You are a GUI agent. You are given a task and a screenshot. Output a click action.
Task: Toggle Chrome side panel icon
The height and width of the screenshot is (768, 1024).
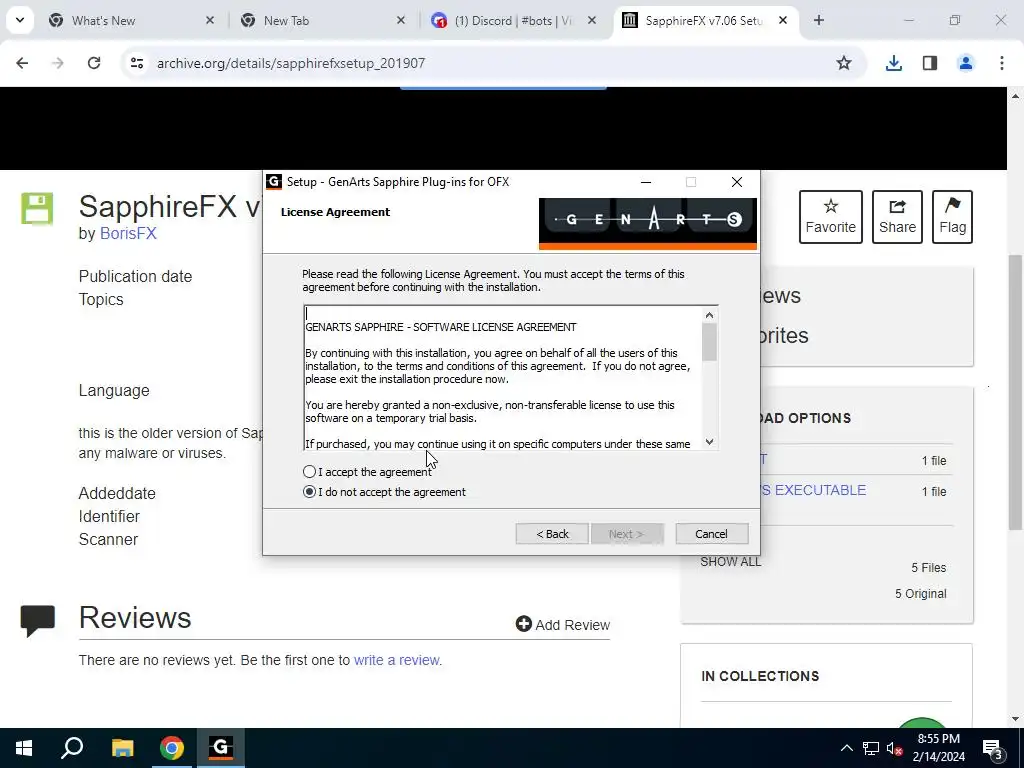click(x=930, y=63)
